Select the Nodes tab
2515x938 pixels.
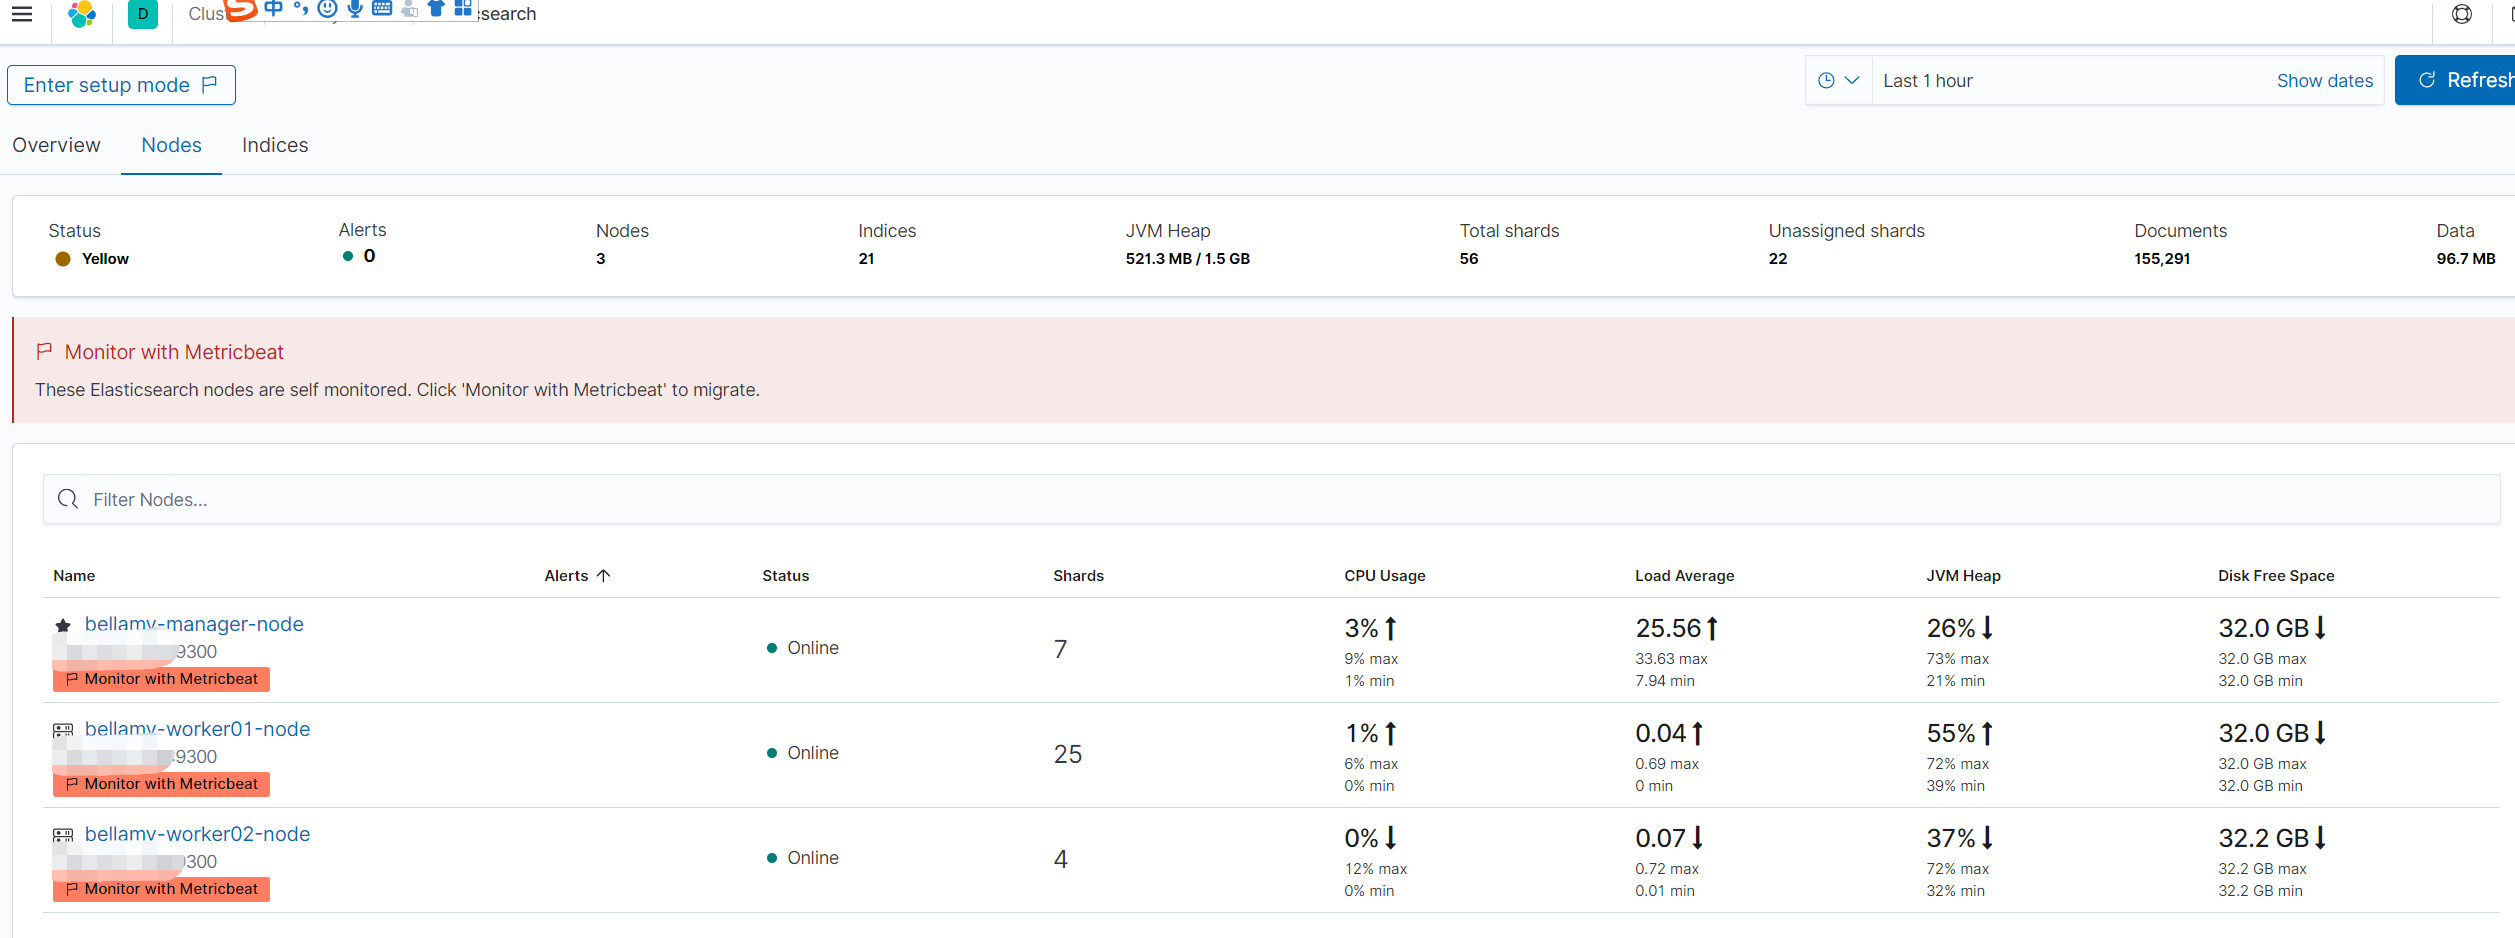pos(171,145)
